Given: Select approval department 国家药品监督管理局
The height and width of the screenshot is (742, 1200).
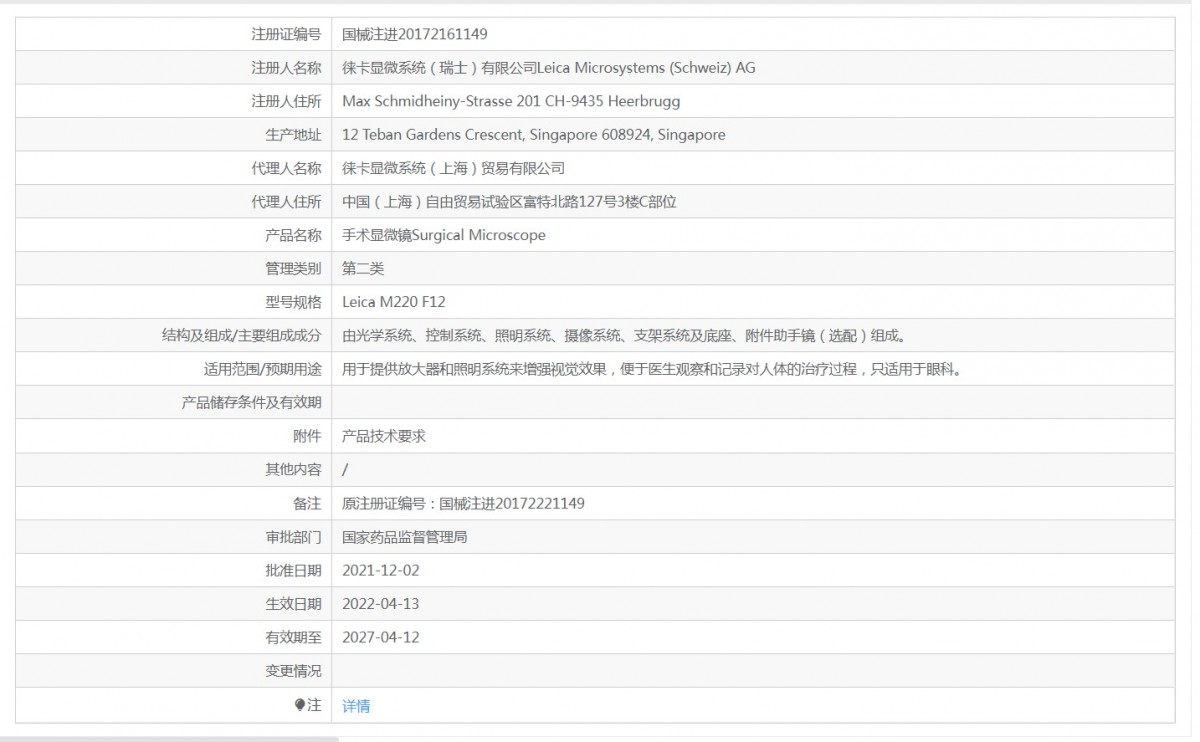Looking at the screenshot, I should (405, 537).
